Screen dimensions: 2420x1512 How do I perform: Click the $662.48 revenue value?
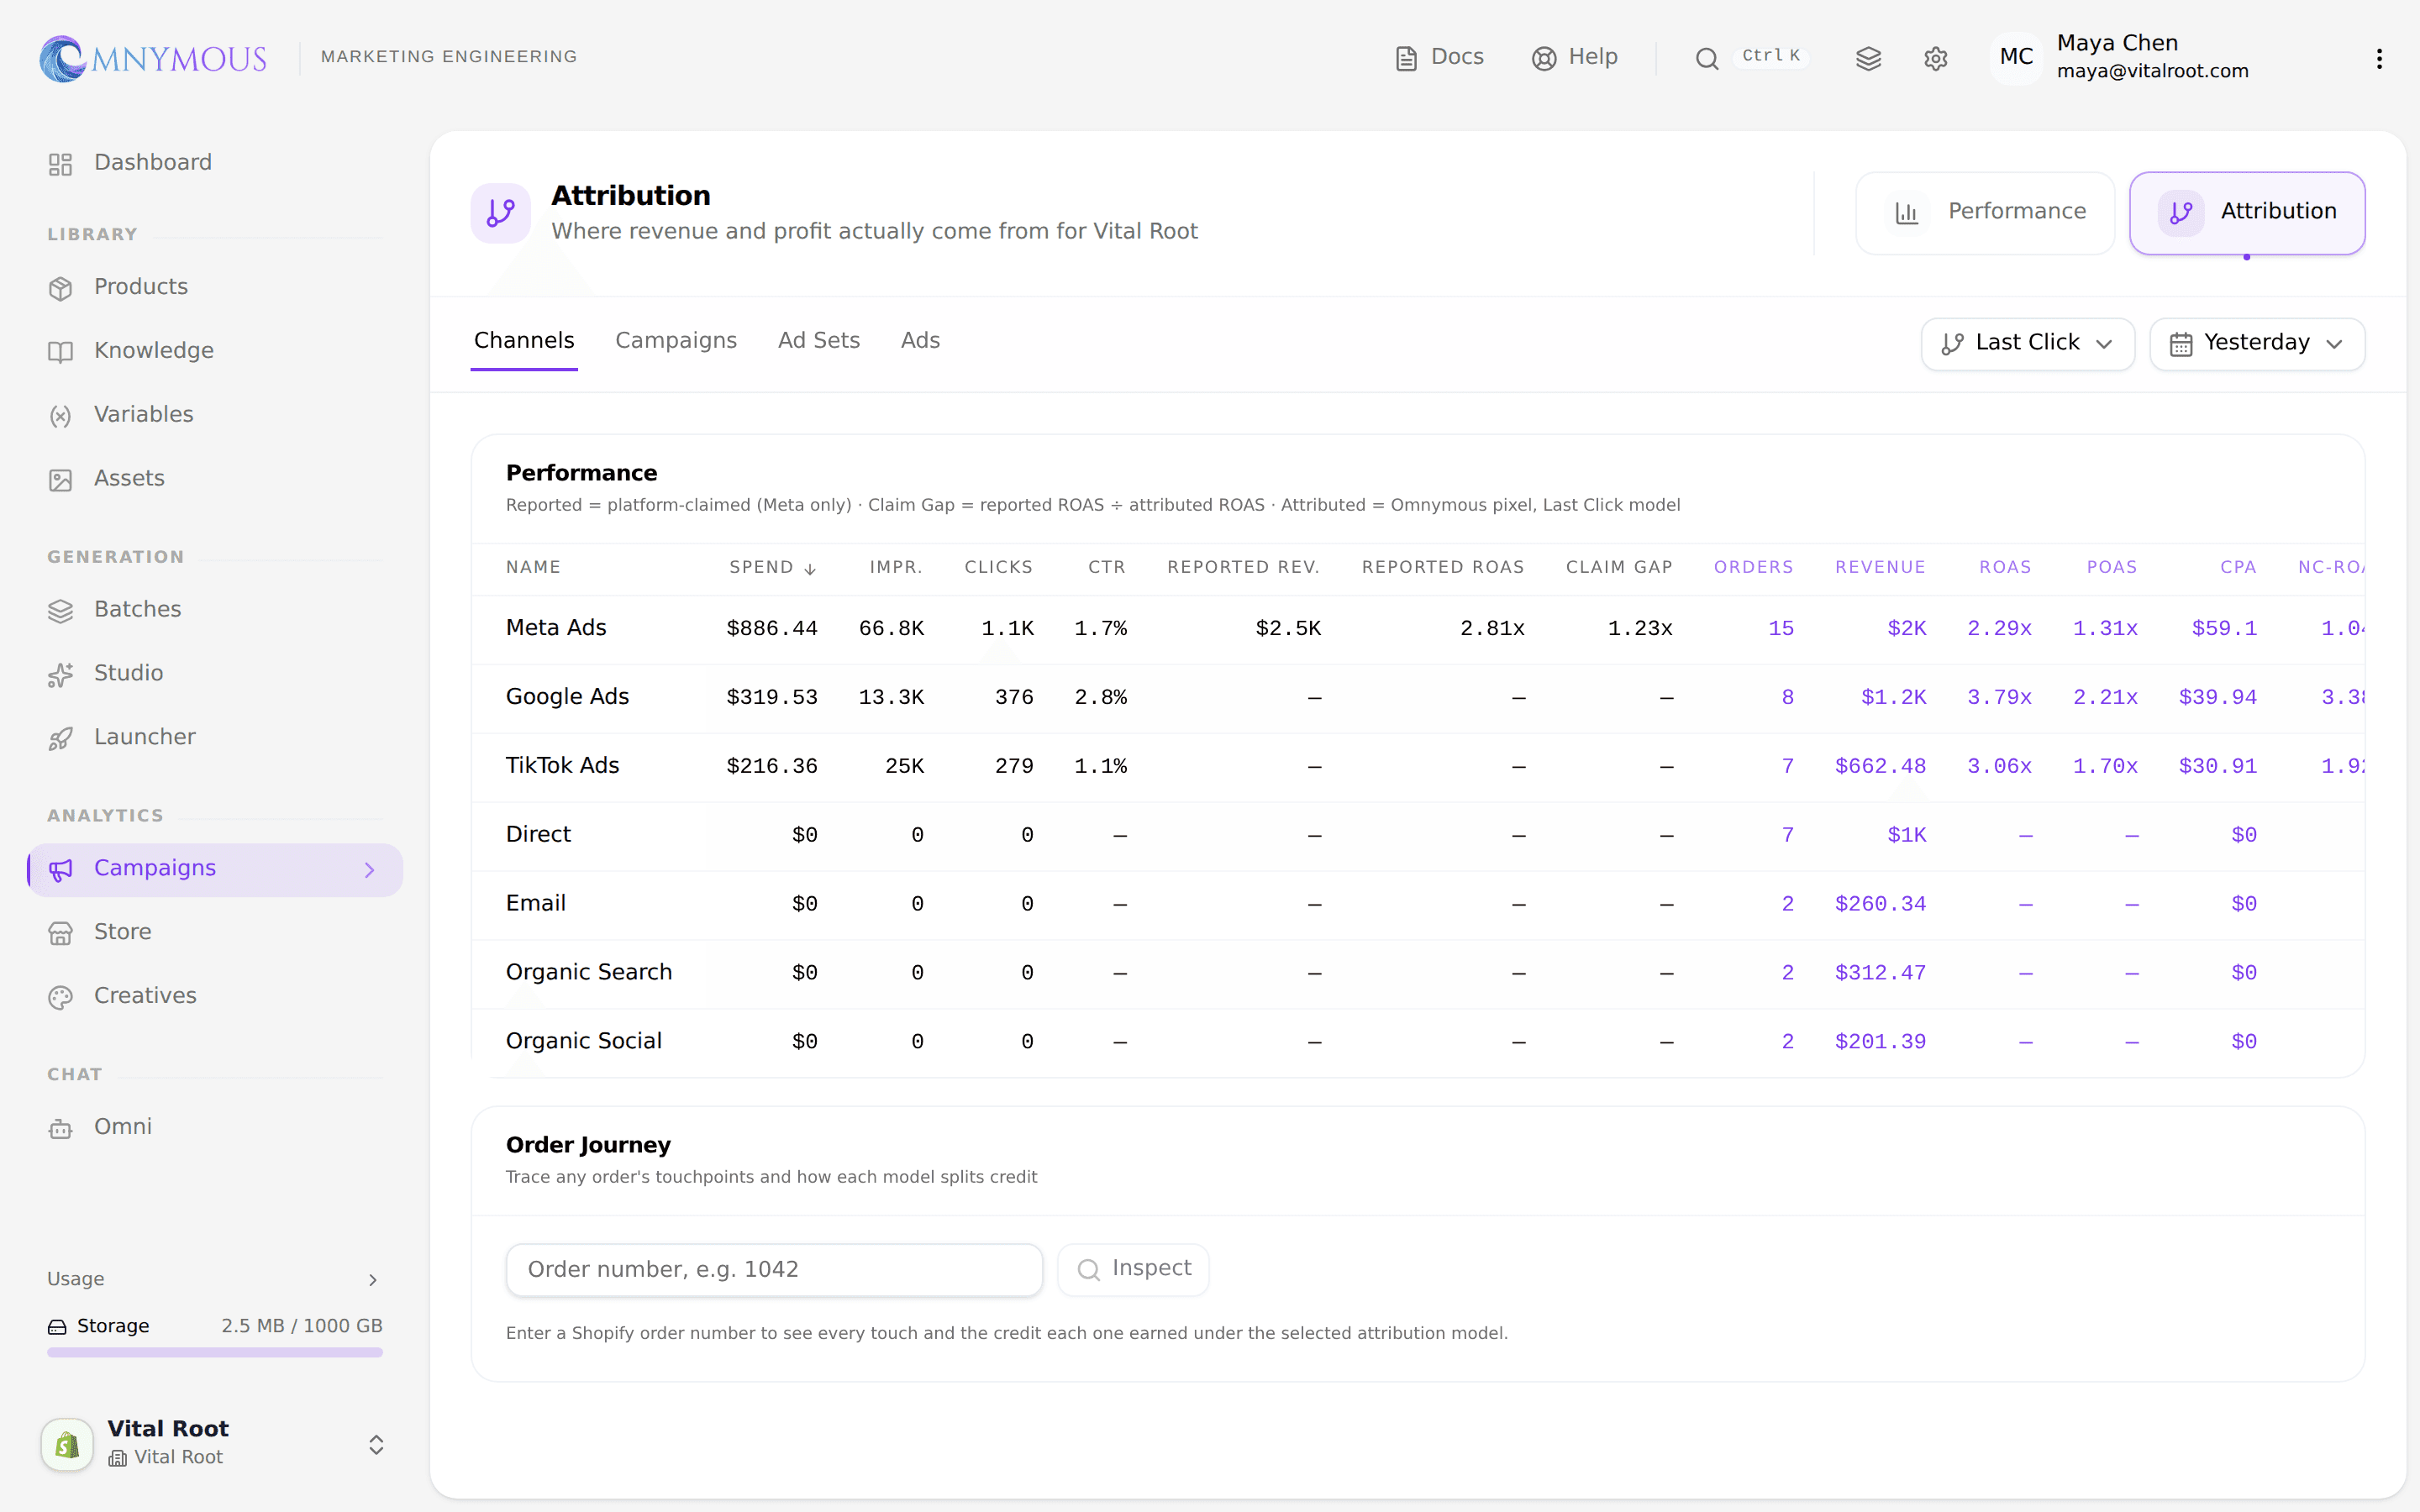[1880, 766]
